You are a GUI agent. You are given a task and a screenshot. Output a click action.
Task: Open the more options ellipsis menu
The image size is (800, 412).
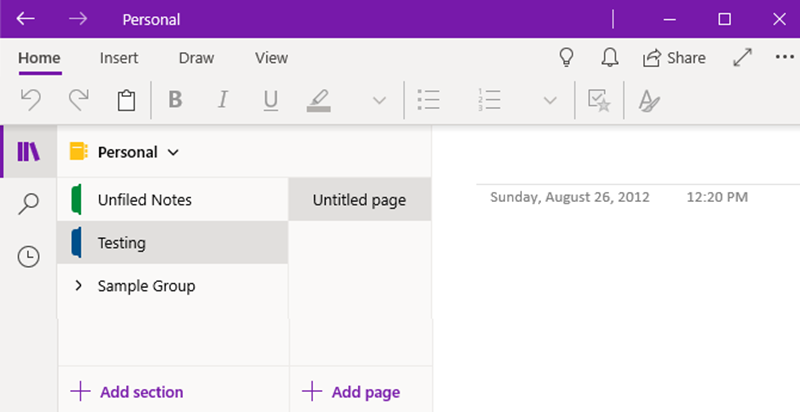point(785,57)
